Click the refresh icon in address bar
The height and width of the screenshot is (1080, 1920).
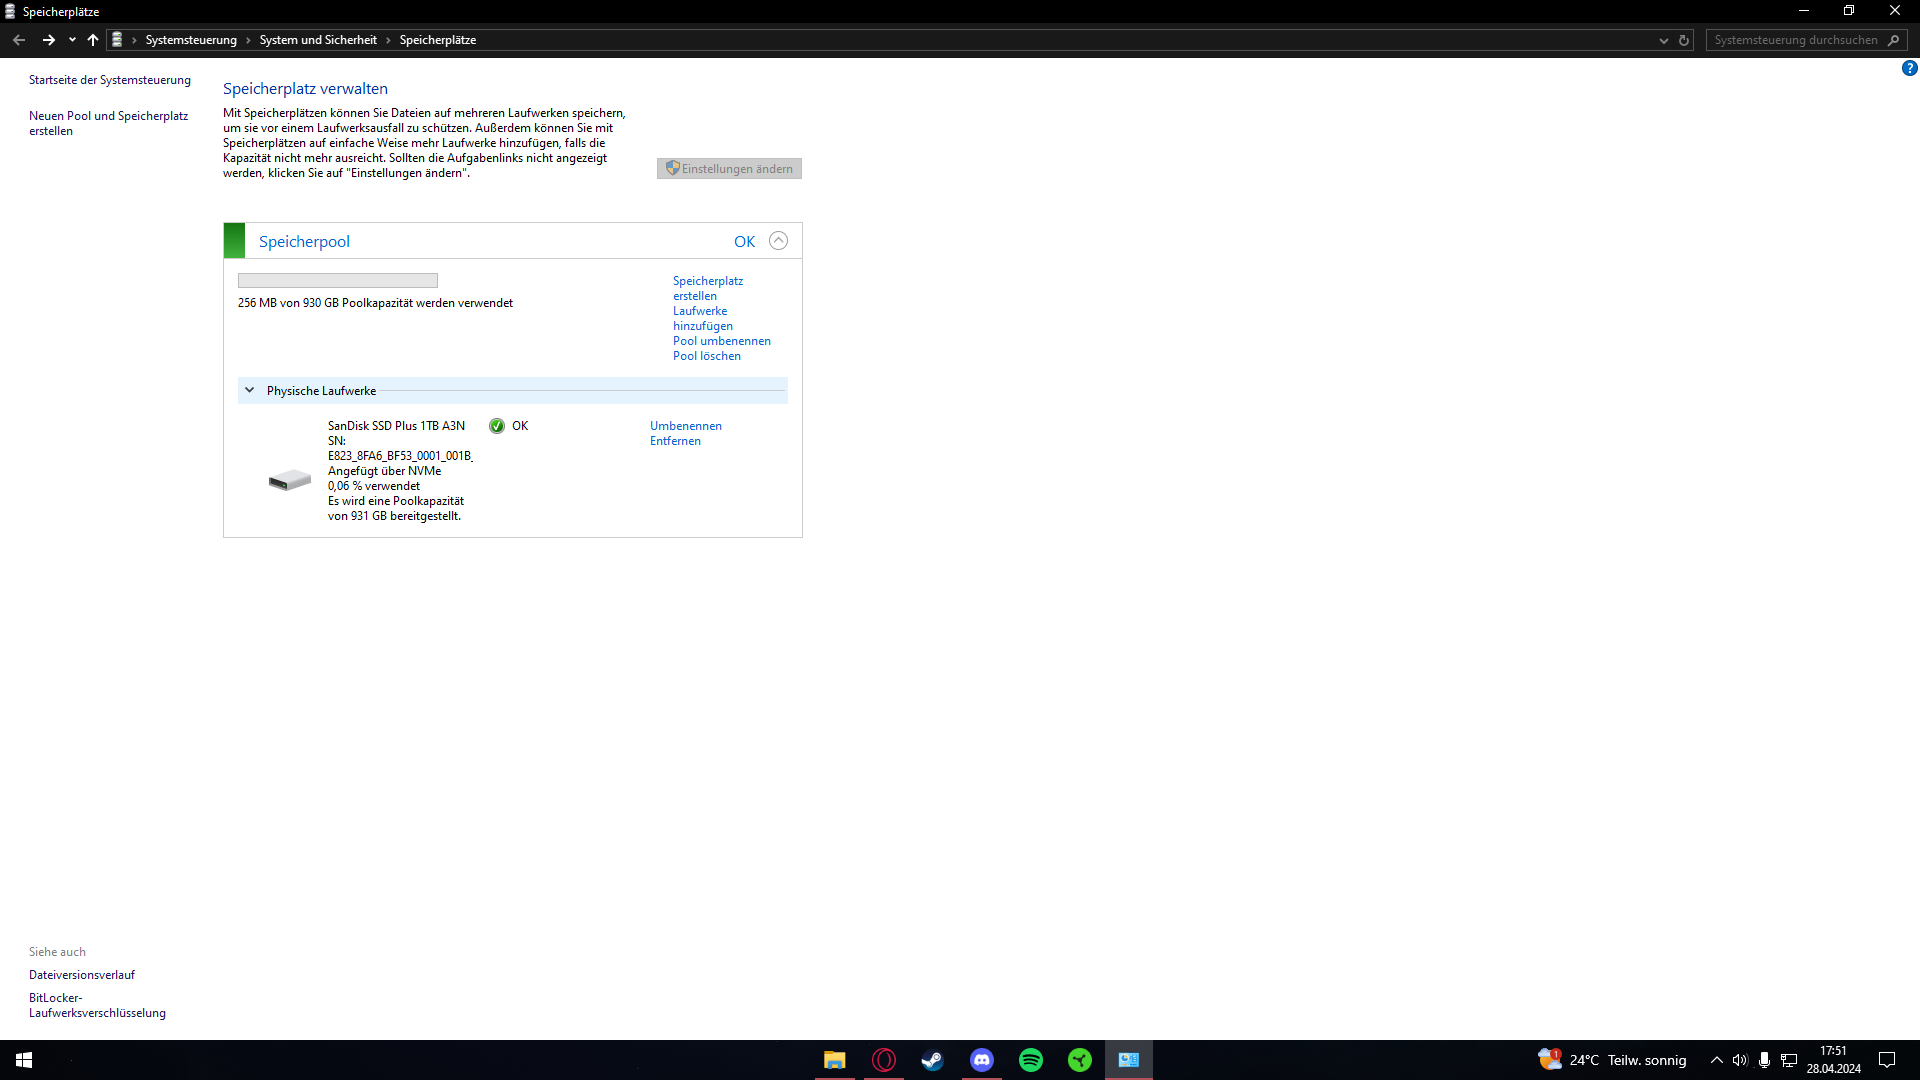[x=1684, y=40]
